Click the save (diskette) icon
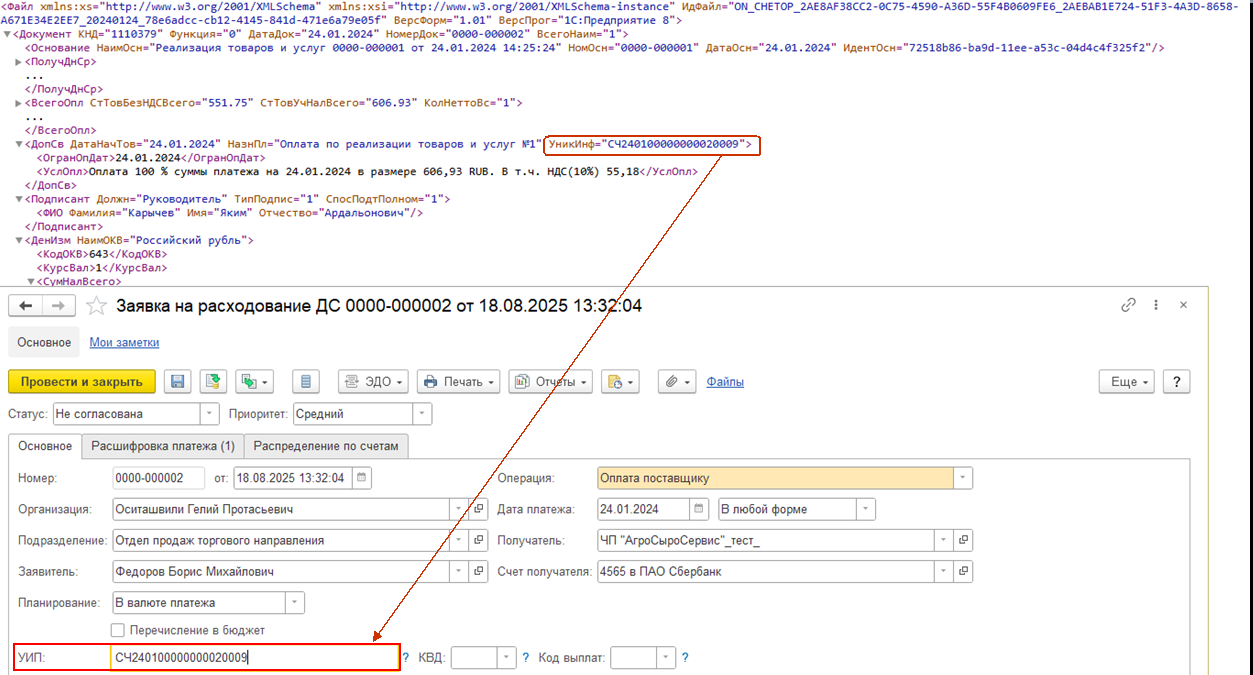The height and width of the screenshot is (675, 1253). 178,381
